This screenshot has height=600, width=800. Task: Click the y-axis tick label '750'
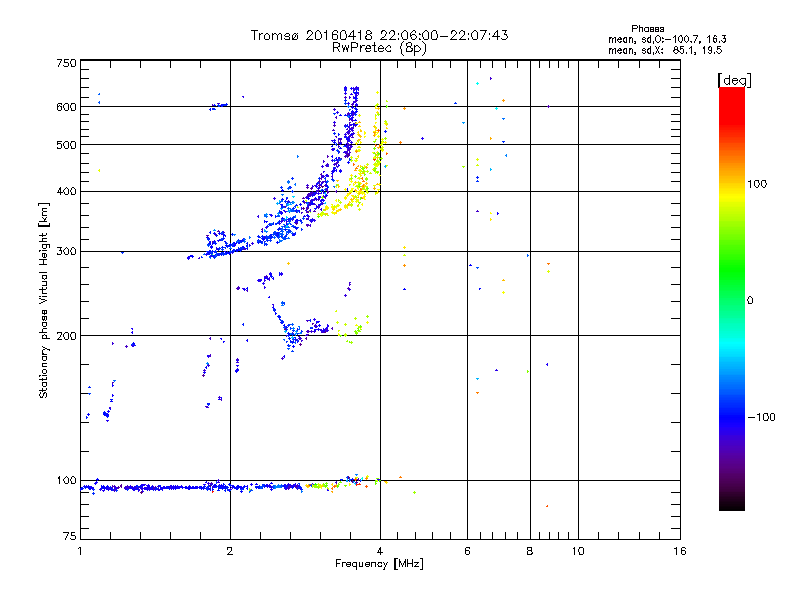tap(66, 63)
